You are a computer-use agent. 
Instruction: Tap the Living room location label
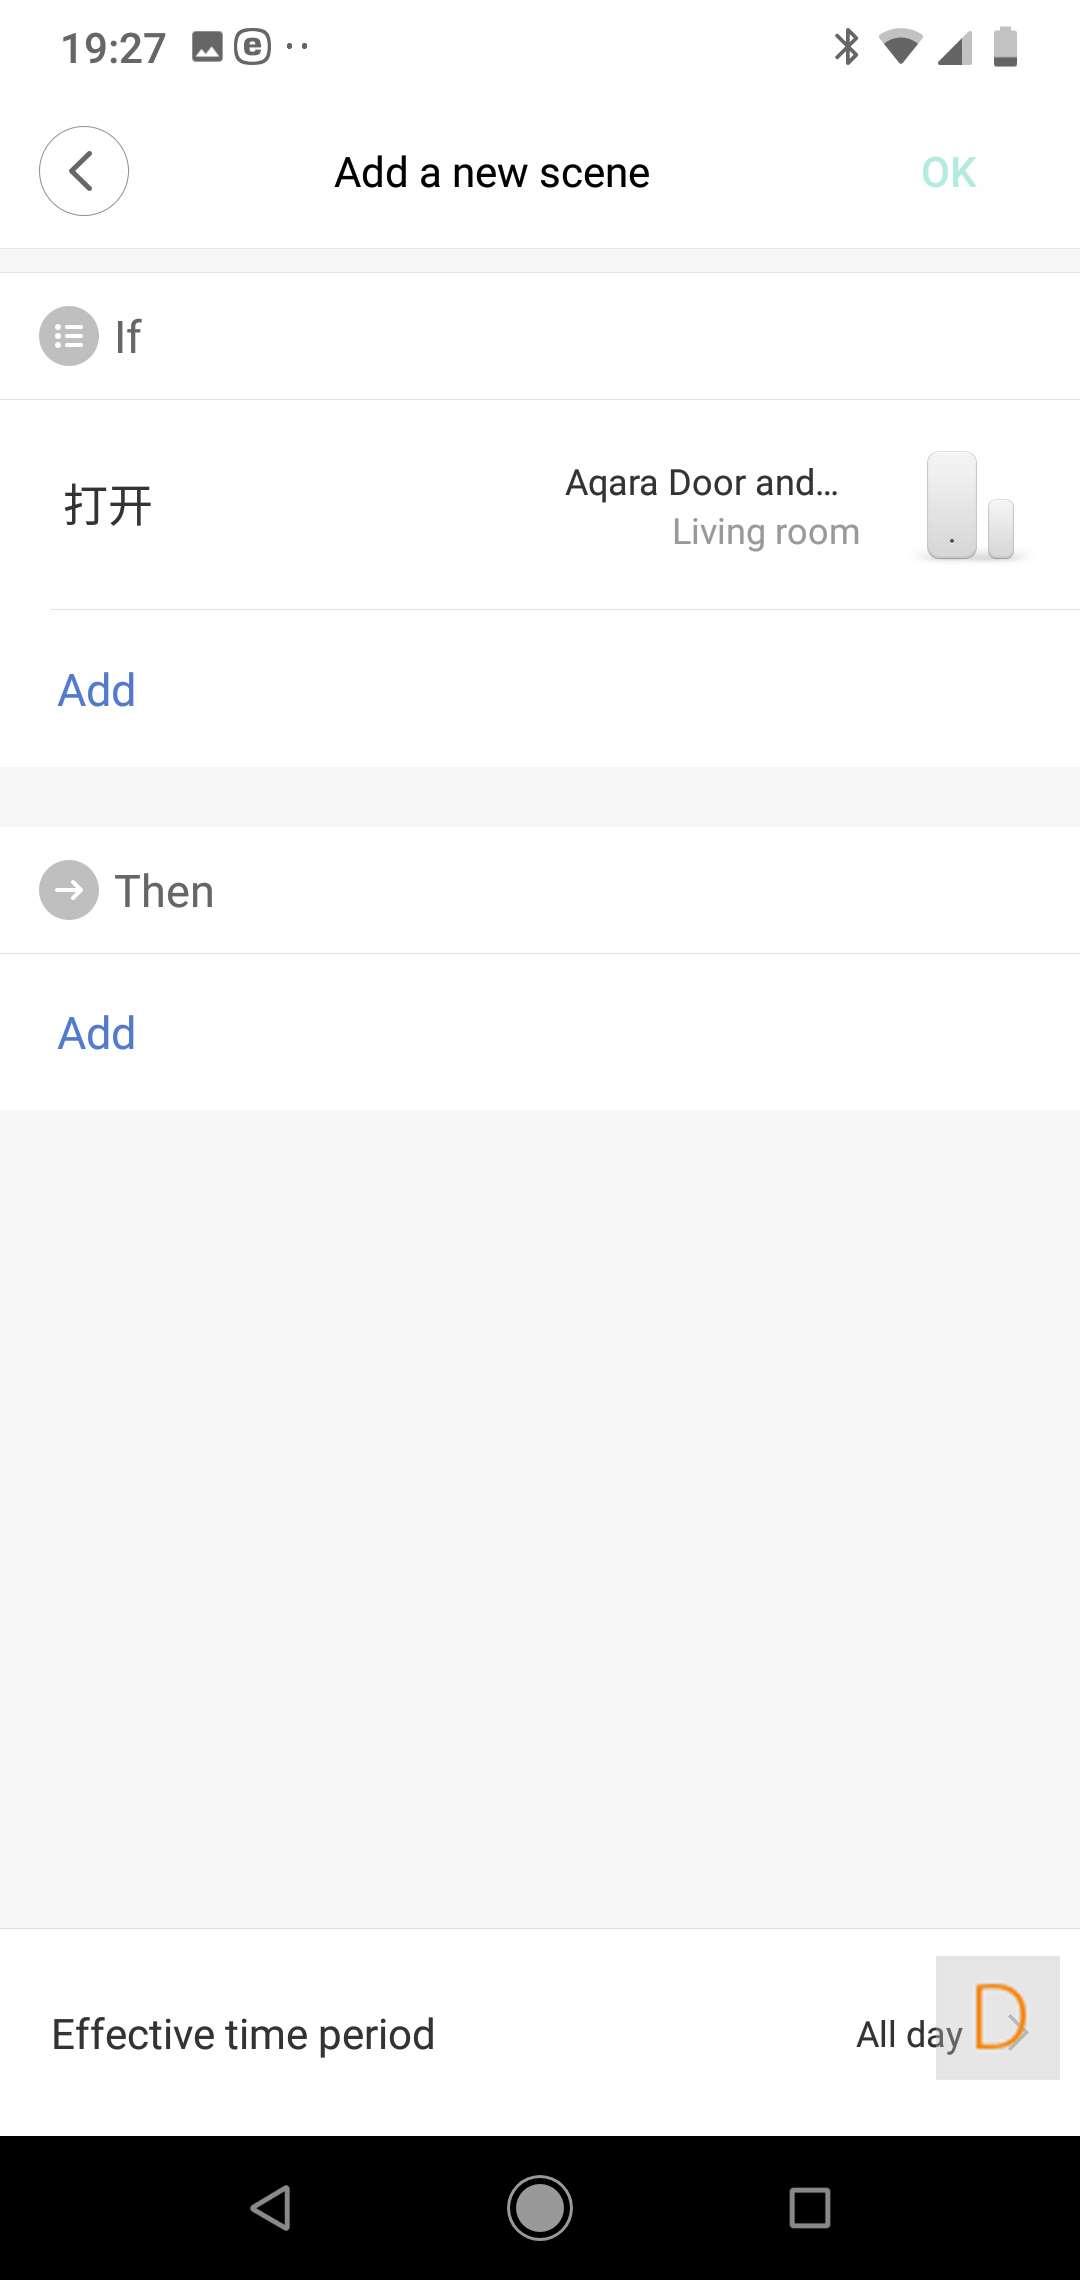(766, 532)
